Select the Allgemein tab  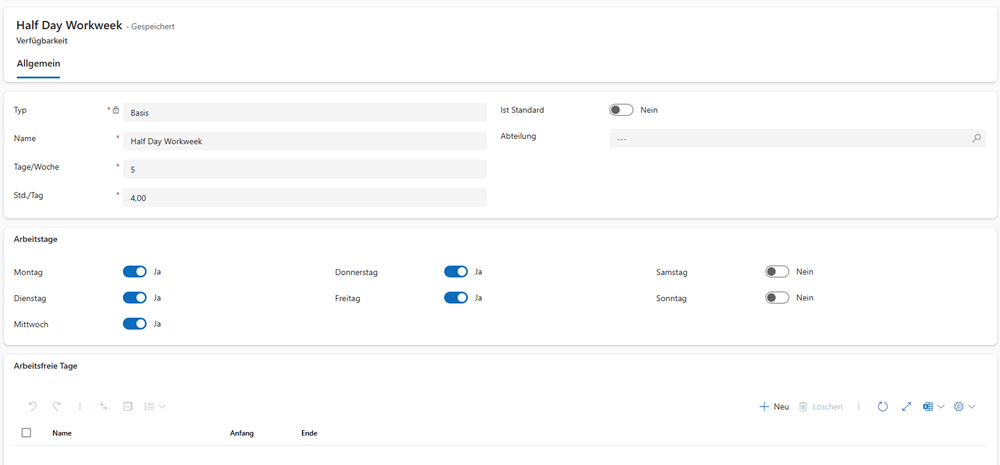[39, 64]
